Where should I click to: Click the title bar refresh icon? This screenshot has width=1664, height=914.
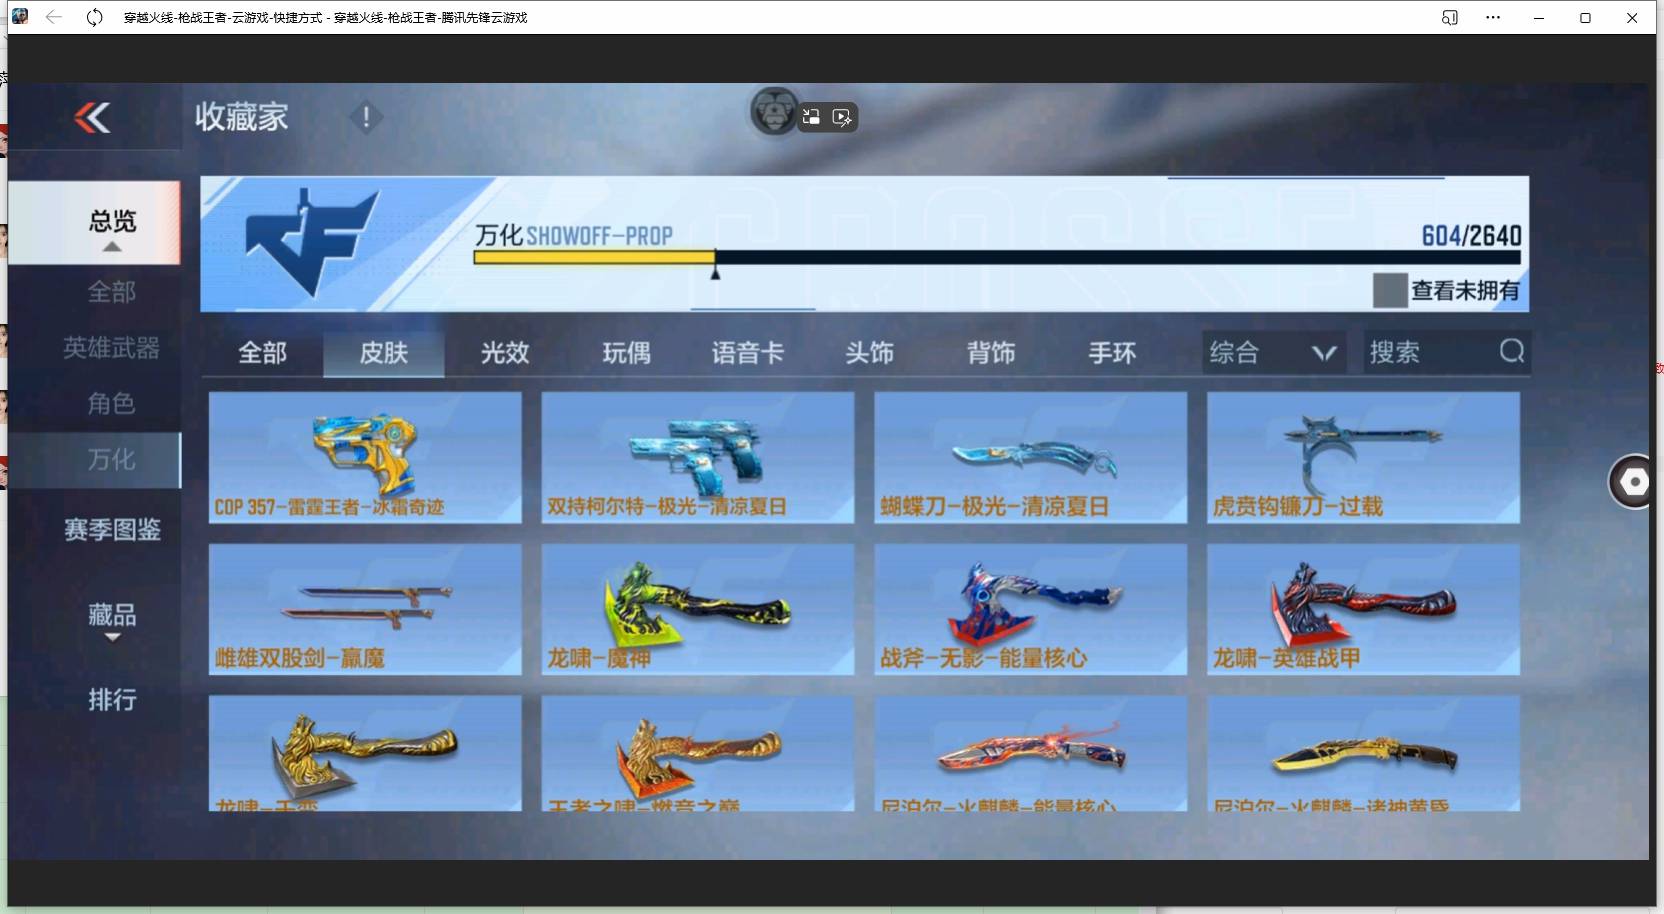click(95, 17)
